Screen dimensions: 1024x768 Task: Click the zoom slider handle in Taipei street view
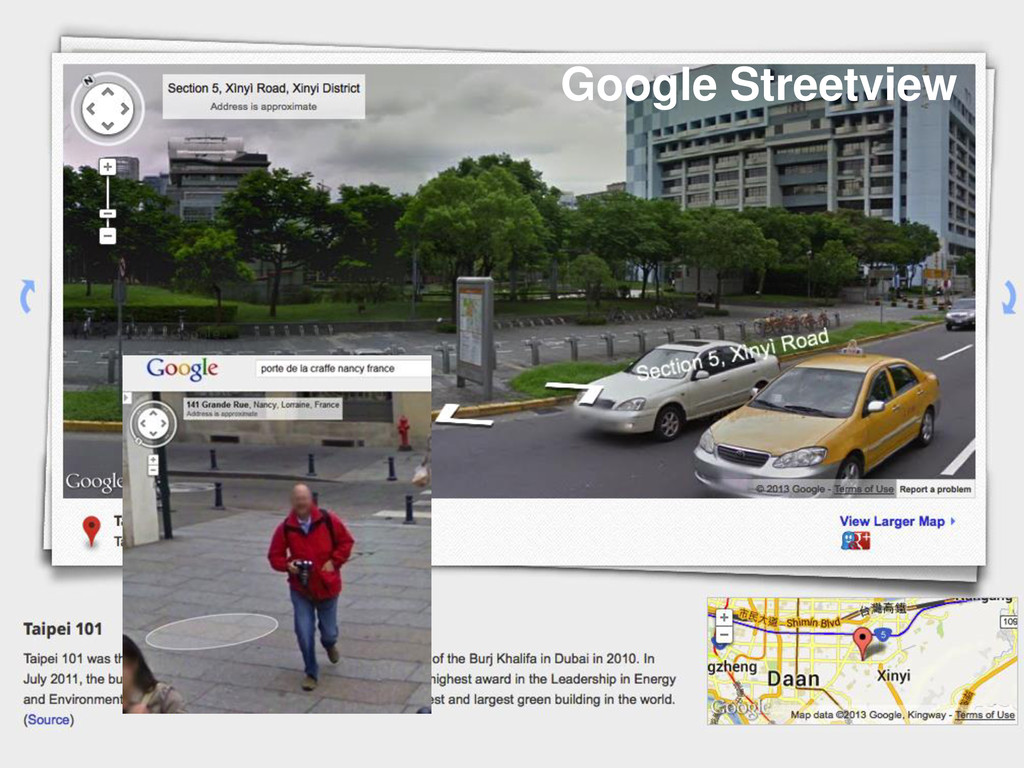pyautogui.click(x=108, y=214)
